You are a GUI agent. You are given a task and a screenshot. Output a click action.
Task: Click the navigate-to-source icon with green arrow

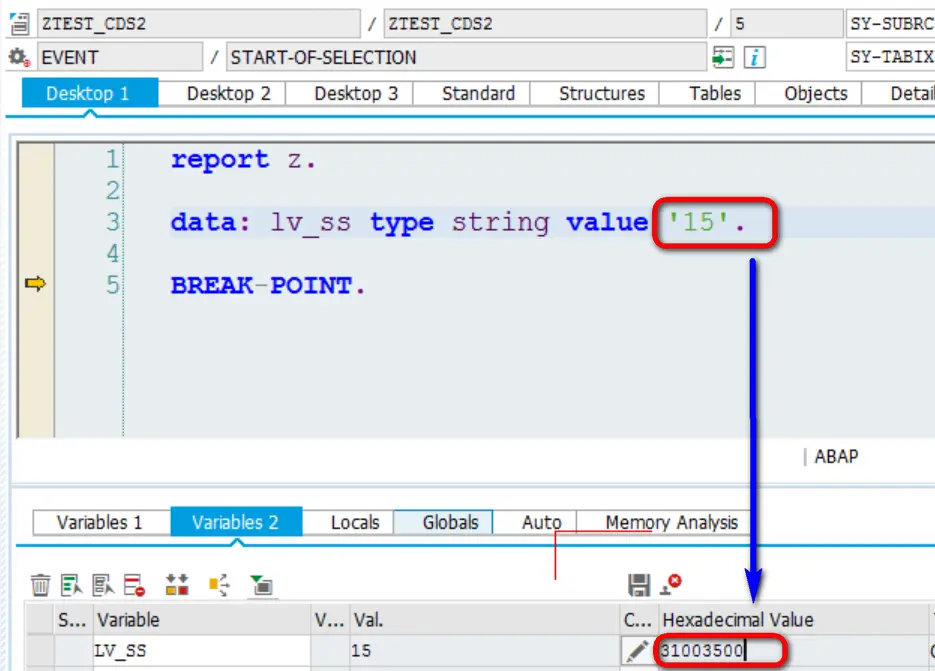(723, 58)
